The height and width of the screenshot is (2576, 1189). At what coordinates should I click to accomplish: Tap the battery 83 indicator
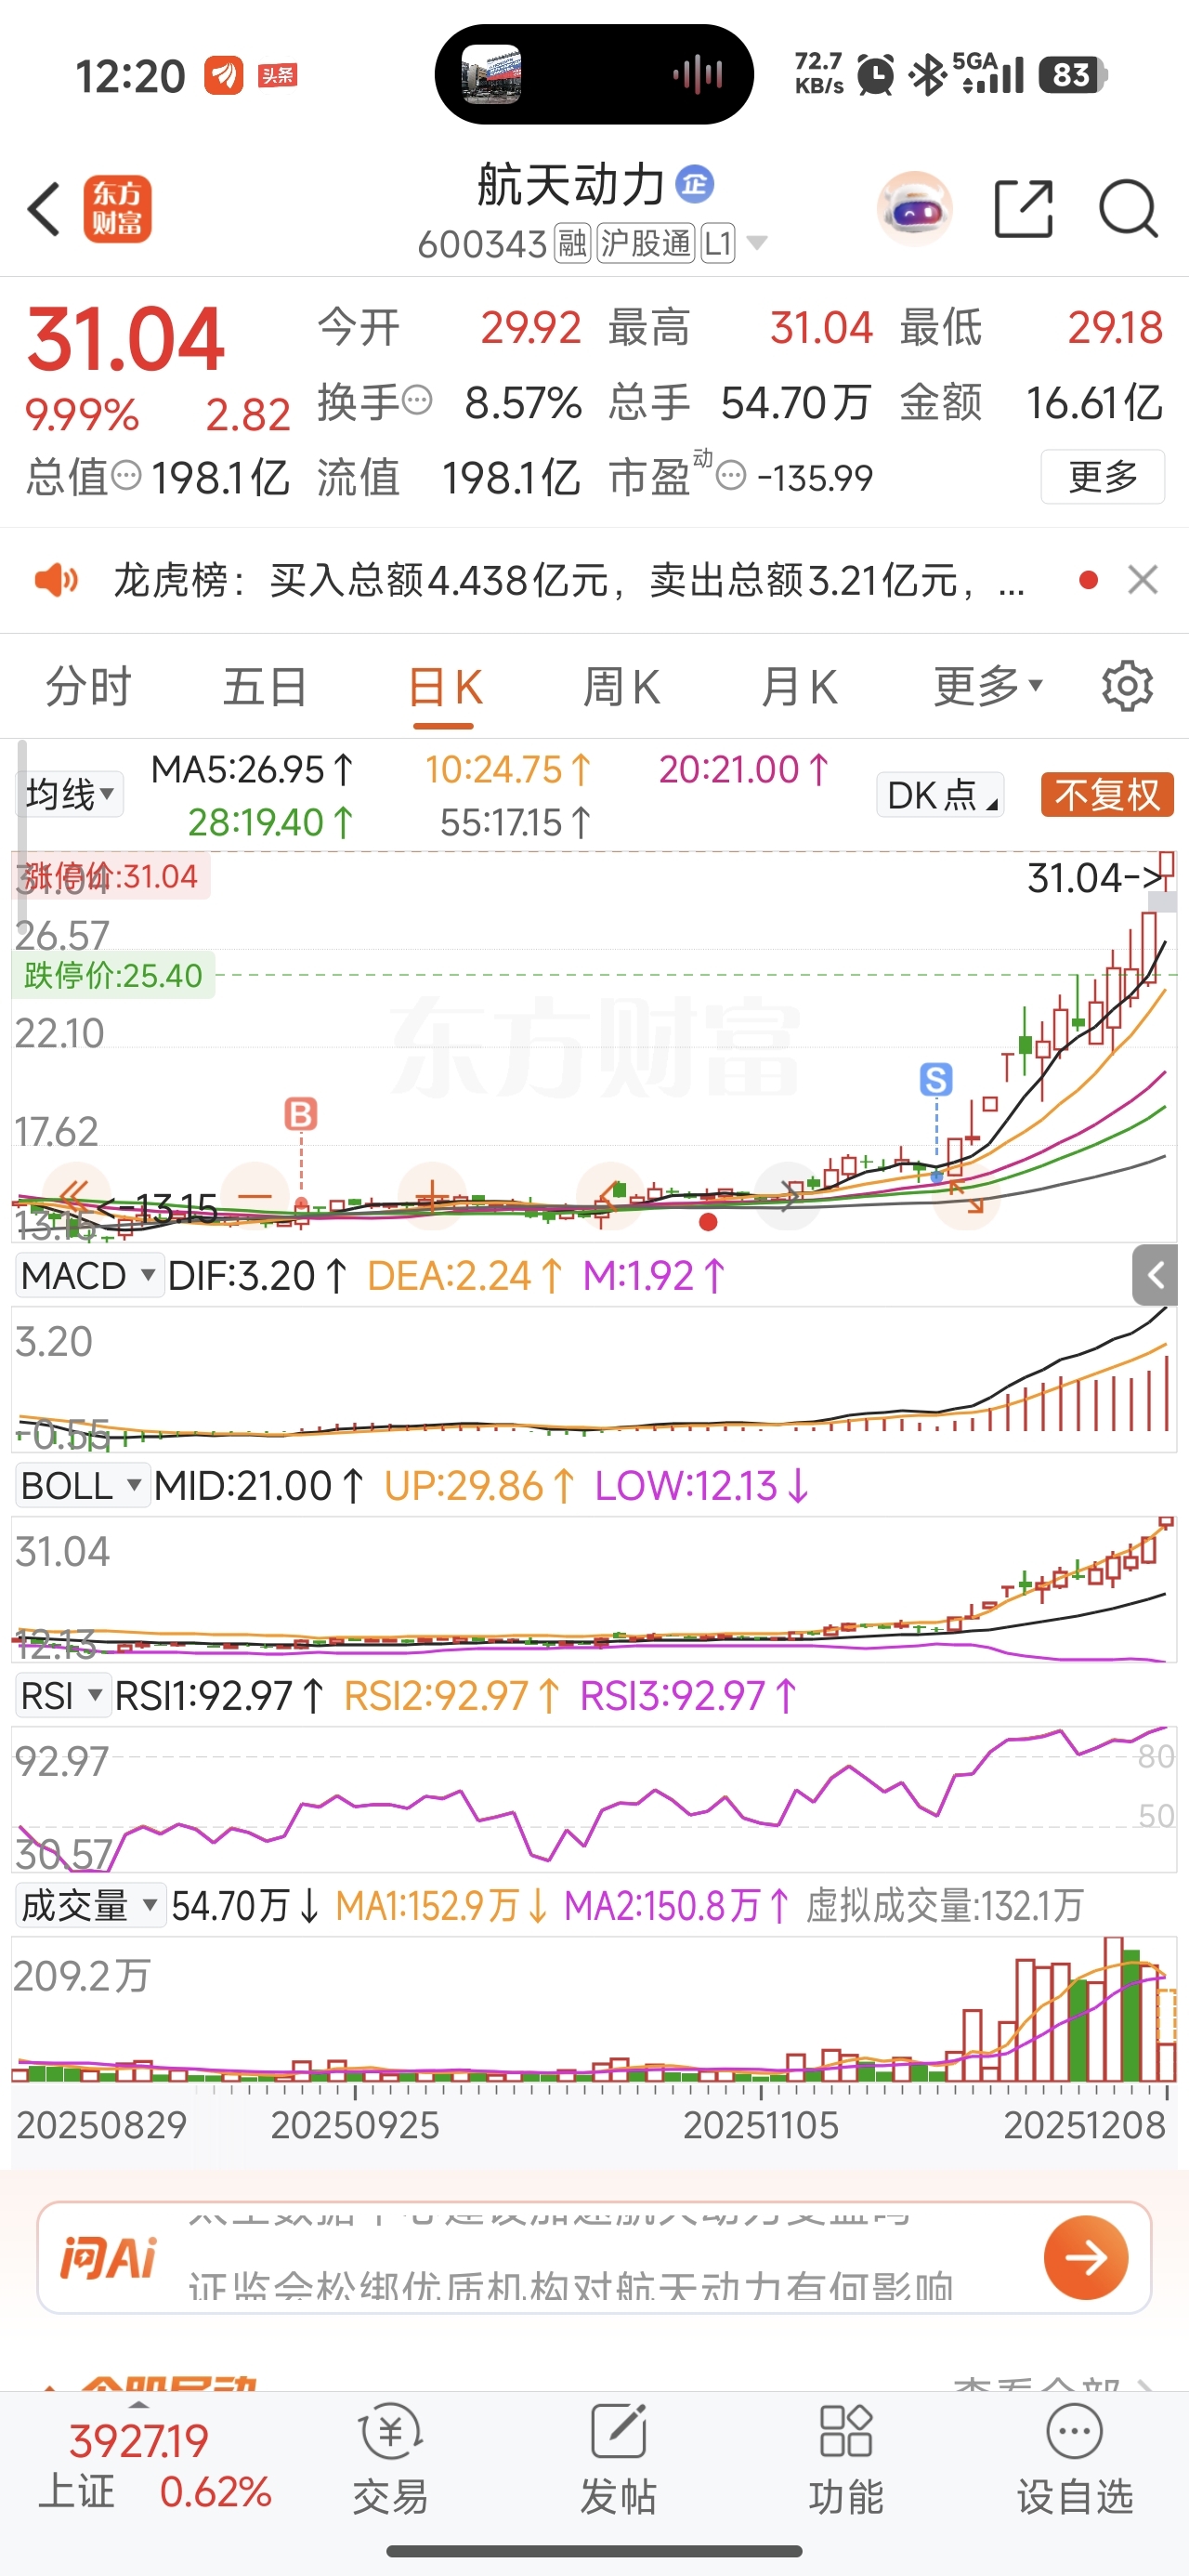point(1073,74)
